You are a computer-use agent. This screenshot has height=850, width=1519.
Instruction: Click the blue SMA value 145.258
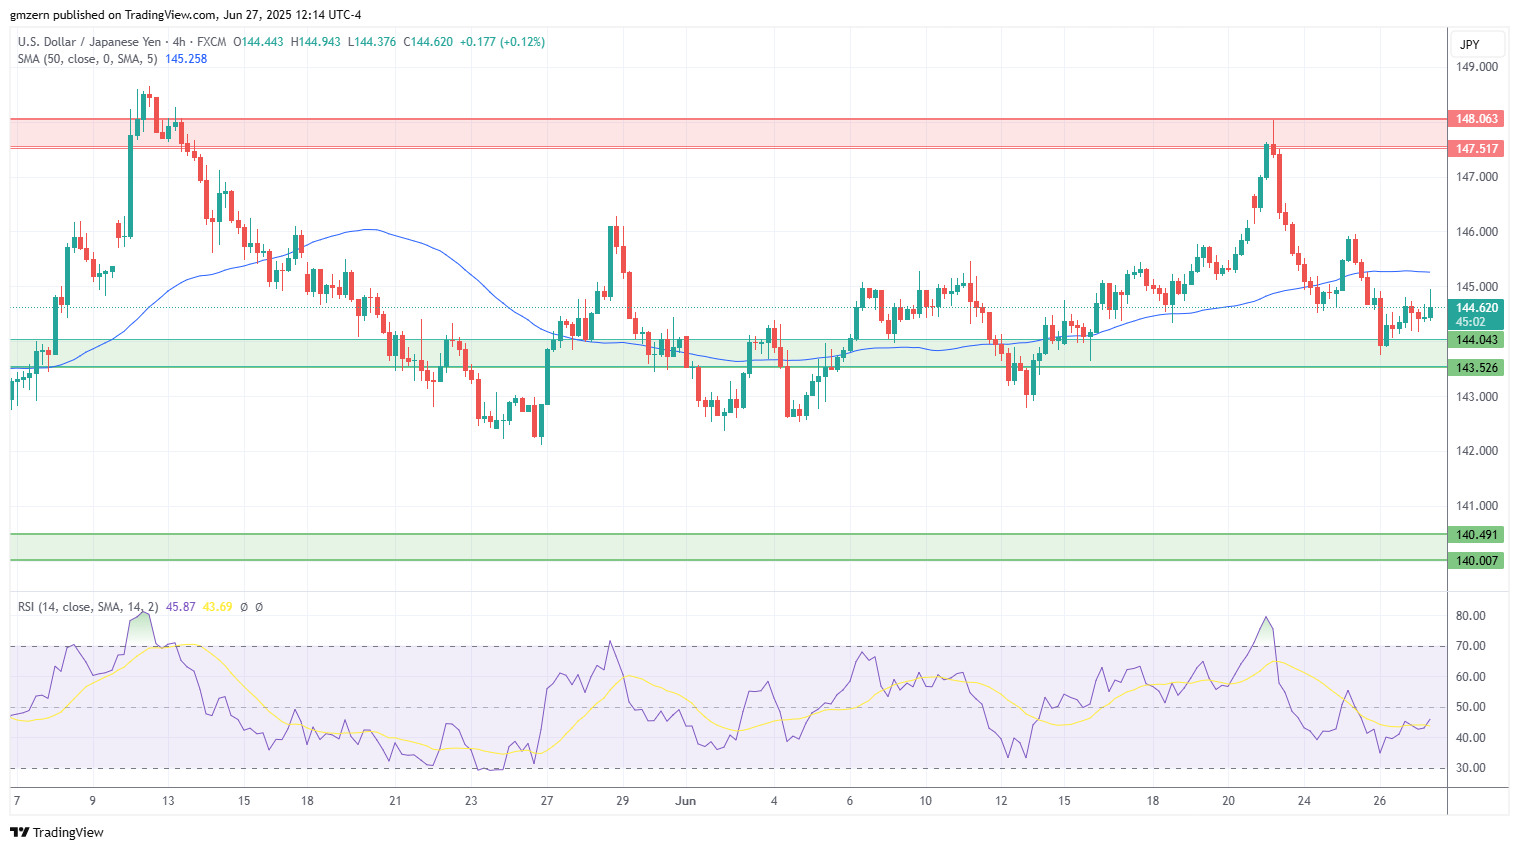click(186, 59)
